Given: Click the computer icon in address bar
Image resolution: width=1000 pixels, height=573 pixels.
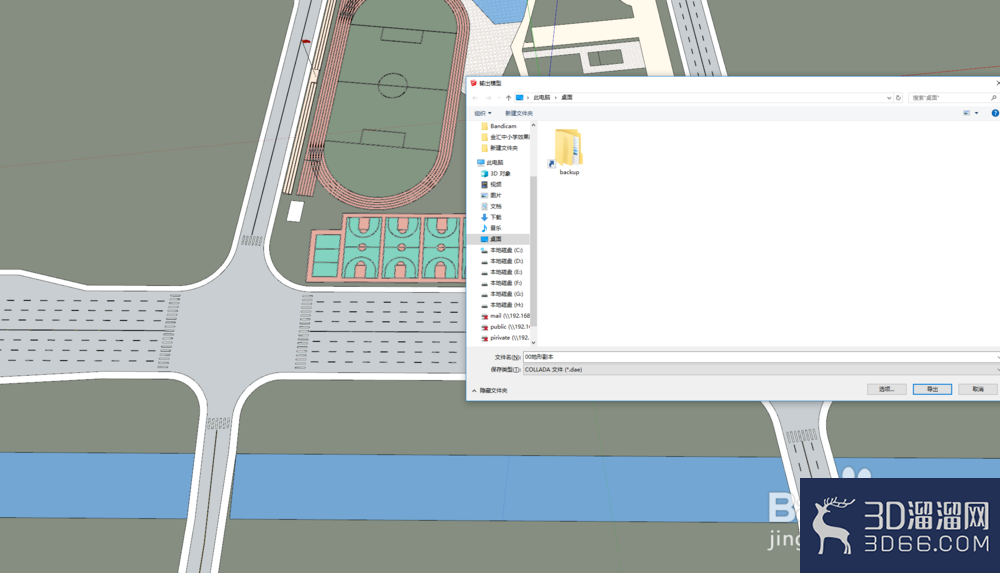Looking at the screenshot, I should pyautogui.click(x=520, y=98).
